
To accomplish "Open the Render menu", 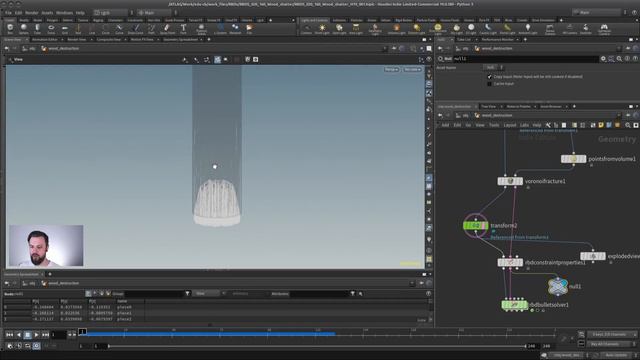I will pyautogui.click(x=31, y=13).
